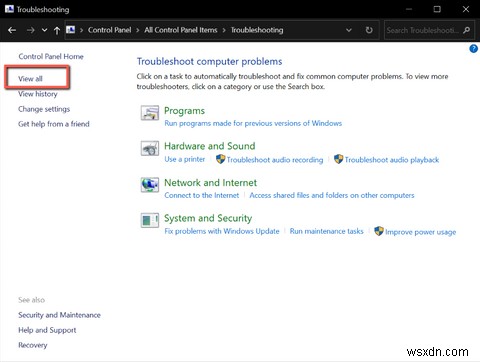Click Access shared files and folders link
480x362 pixels.
(332, 195)
